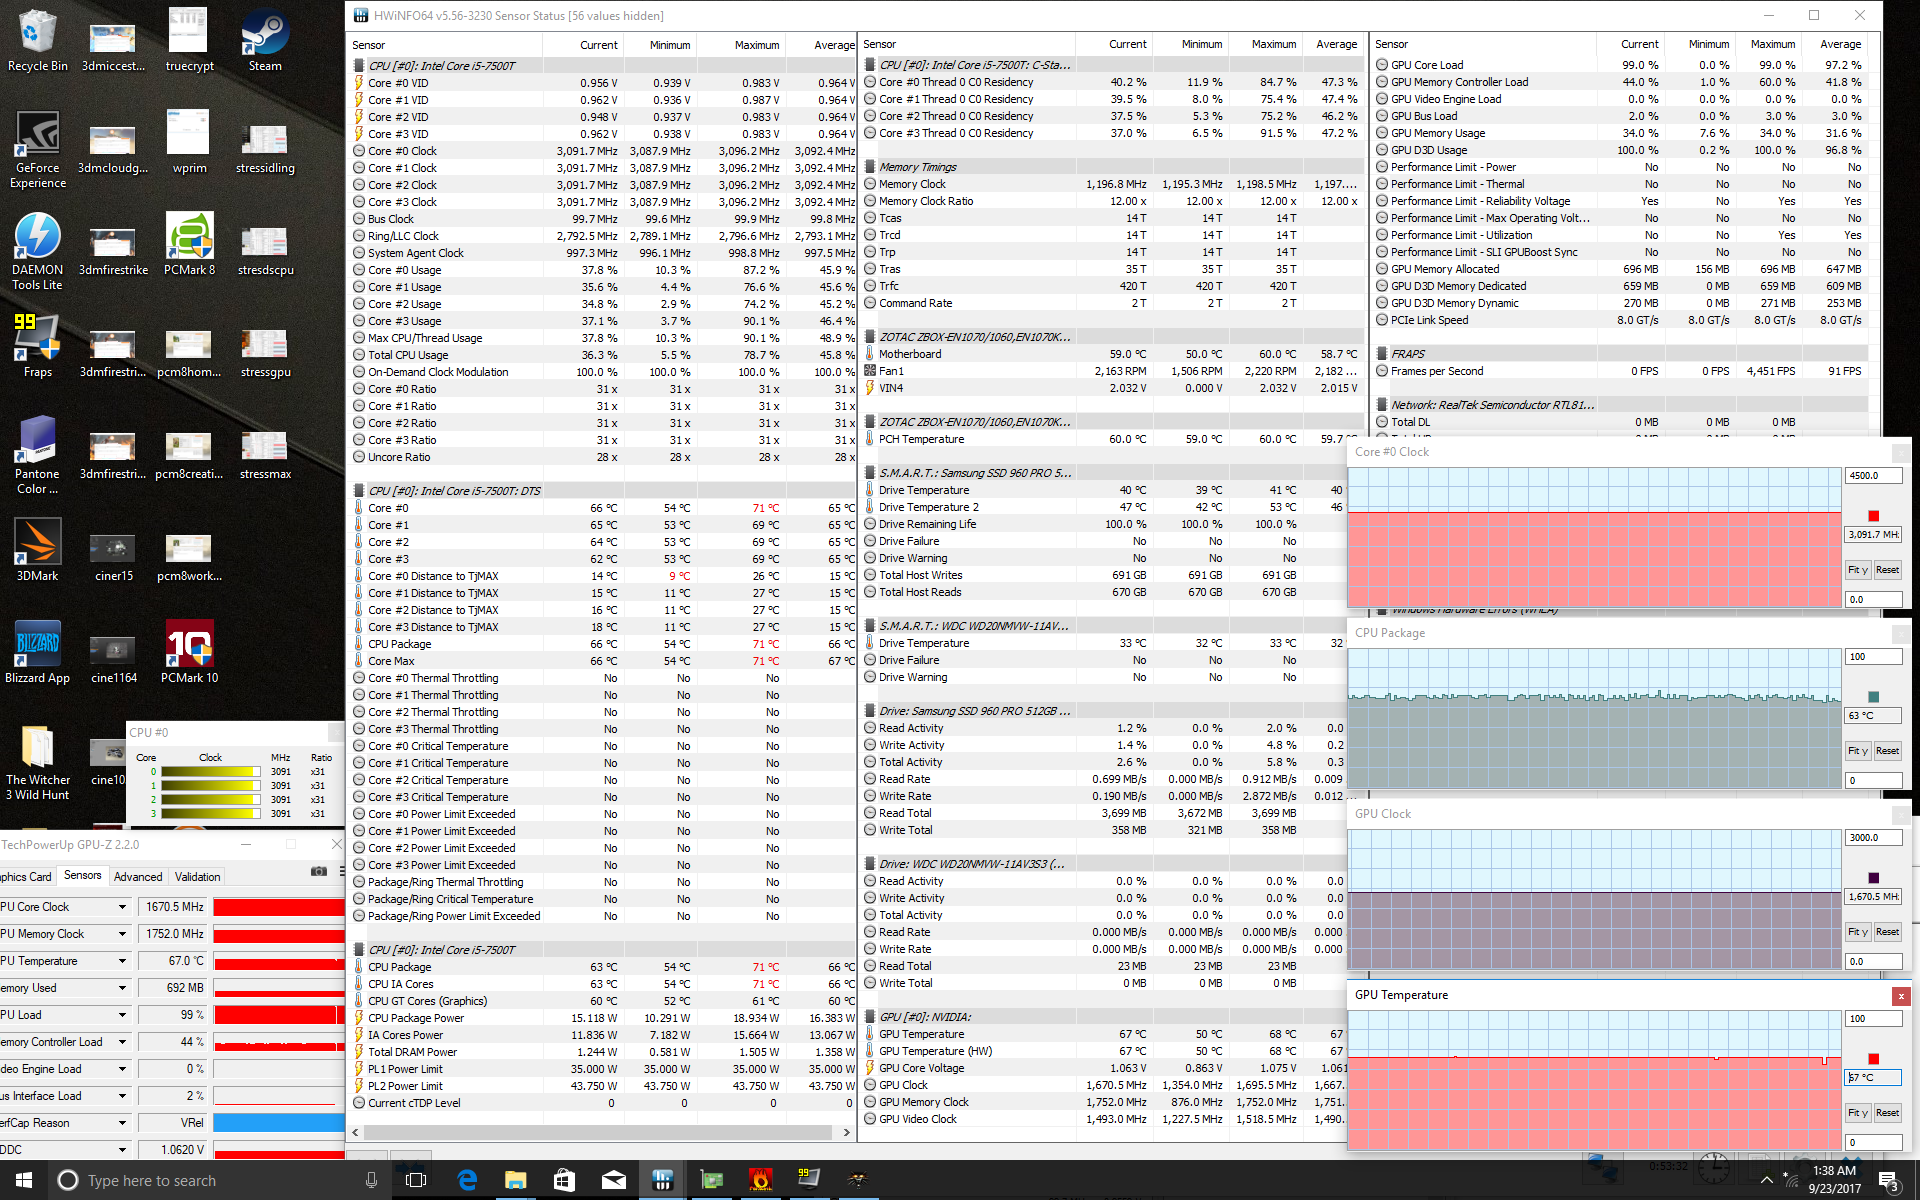Open the wprim desktop icon
Image resolution: width=1920 pixels, height=1200 pixels.
tap(189, 142)
